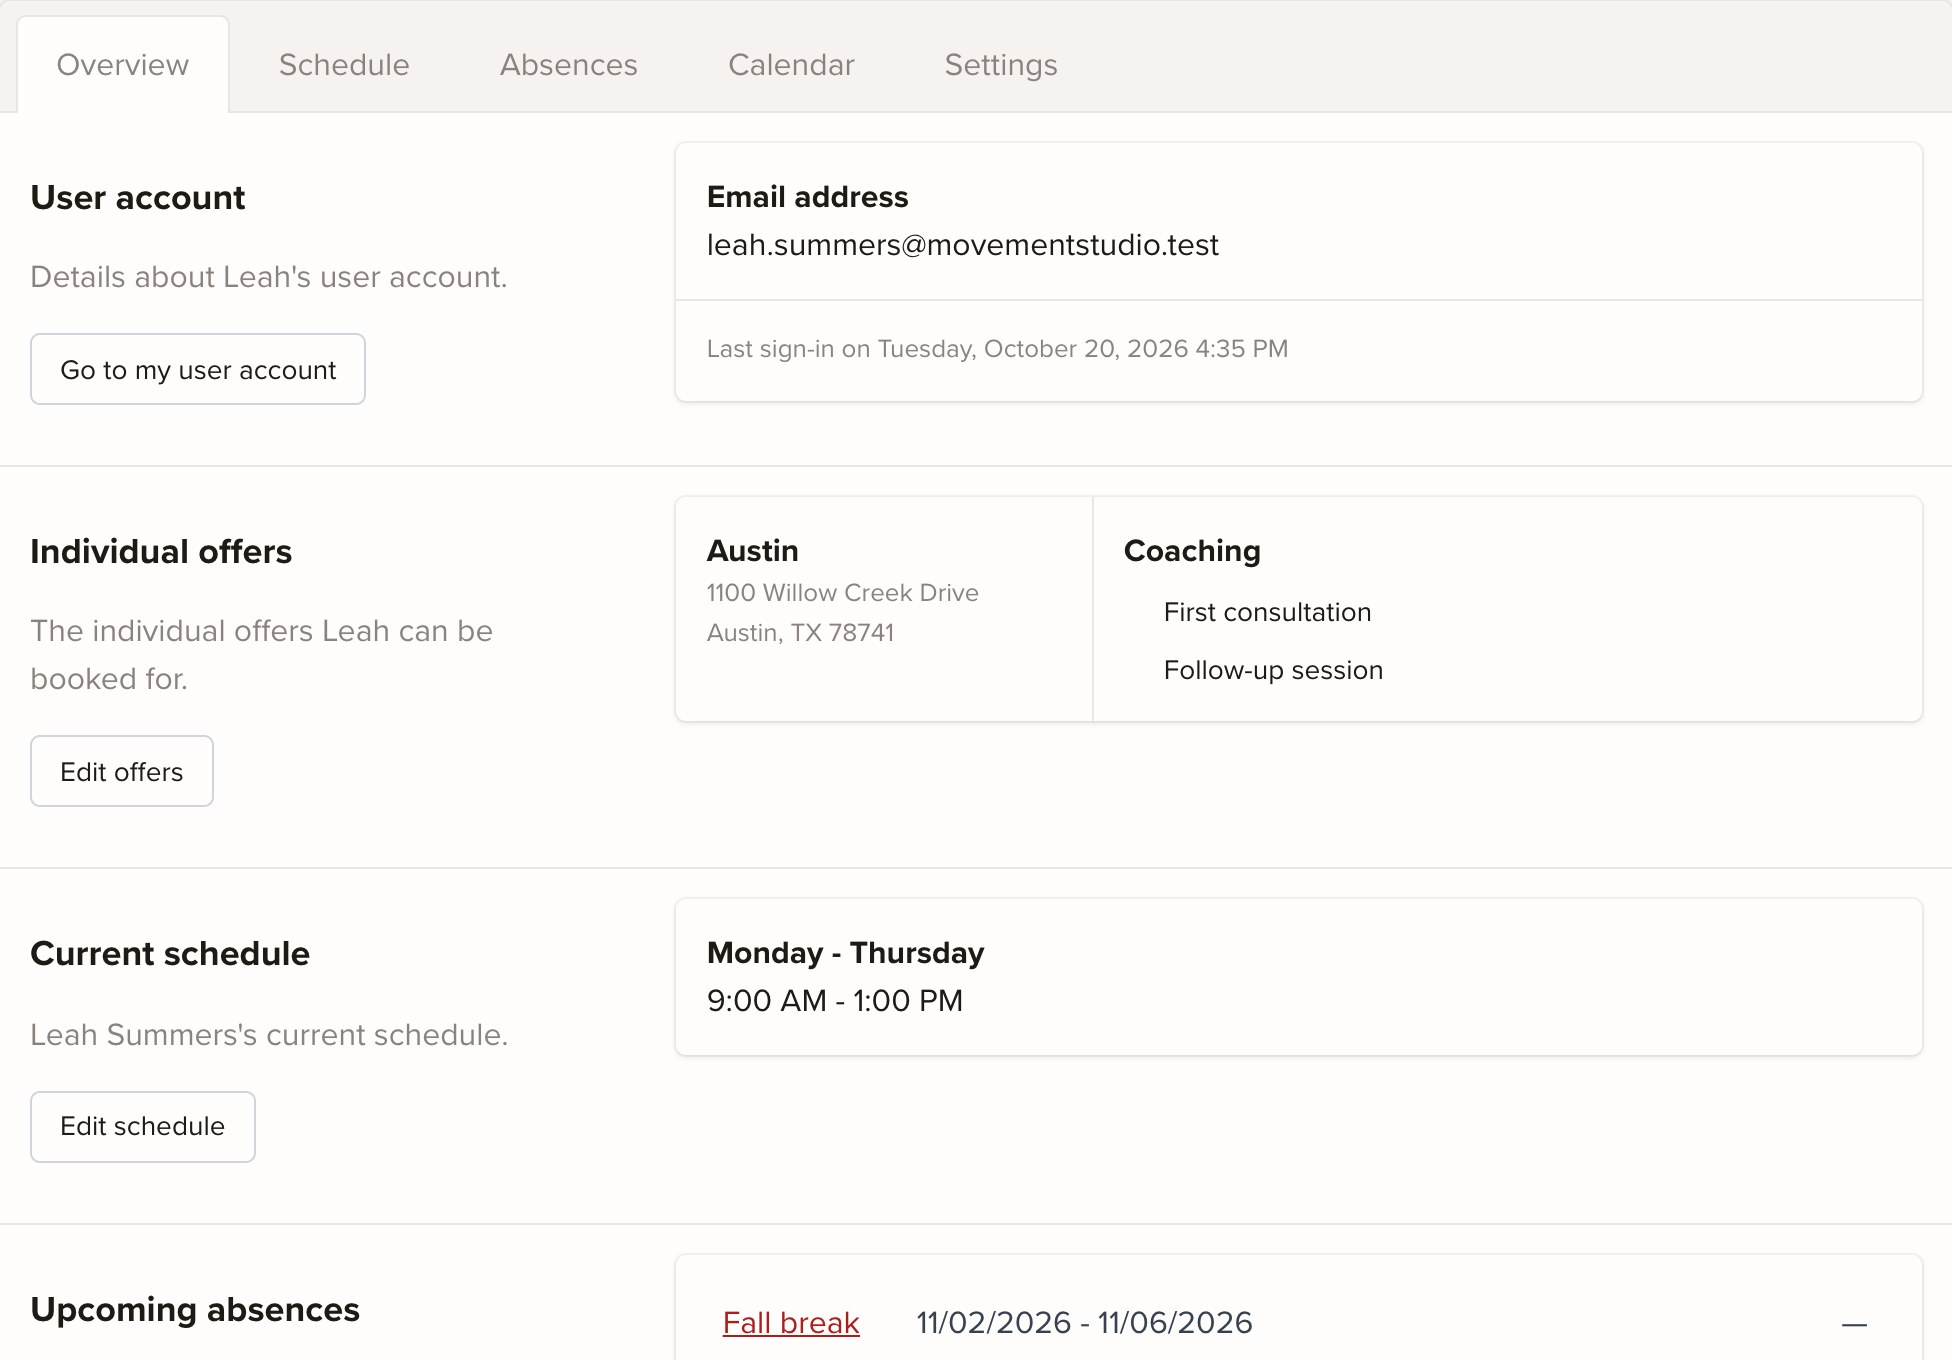
Task: Go to the Calendar tab
Action: pyautogui.click(x=791, y=65)
